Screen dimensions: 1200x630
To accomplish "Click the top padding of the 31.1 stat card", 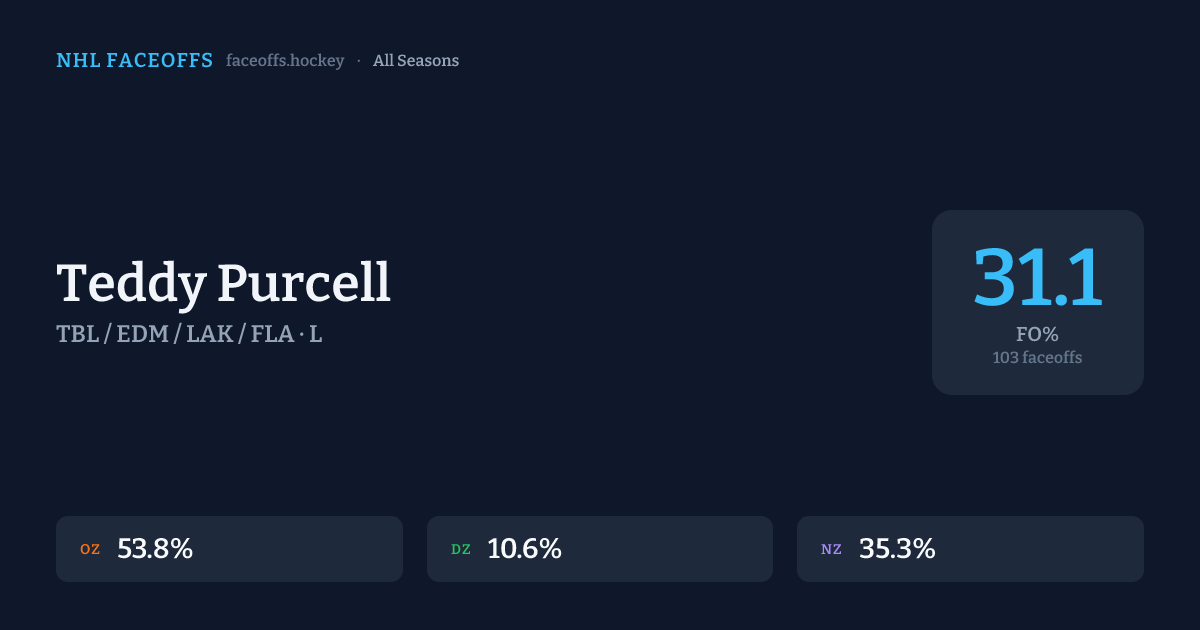I will click(1037, 223).
